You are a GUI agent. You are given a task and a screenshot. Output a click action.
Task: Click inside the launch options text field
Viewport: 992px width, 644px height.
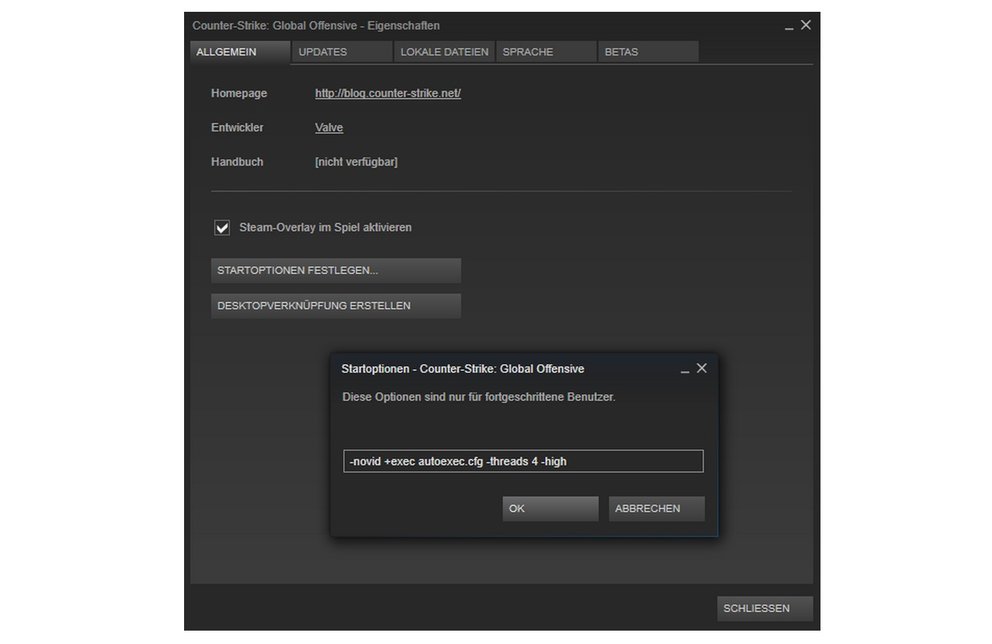coord(524,461)
